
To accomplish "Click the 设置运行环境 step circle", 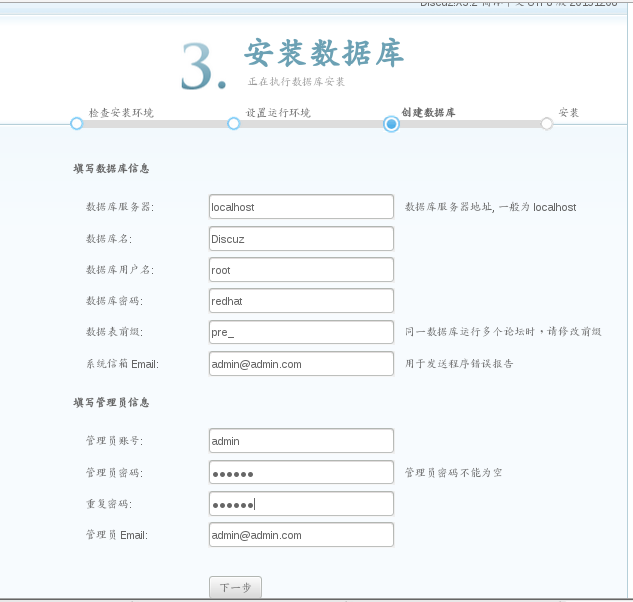I will pyautogui.click(x=233, y=124).
